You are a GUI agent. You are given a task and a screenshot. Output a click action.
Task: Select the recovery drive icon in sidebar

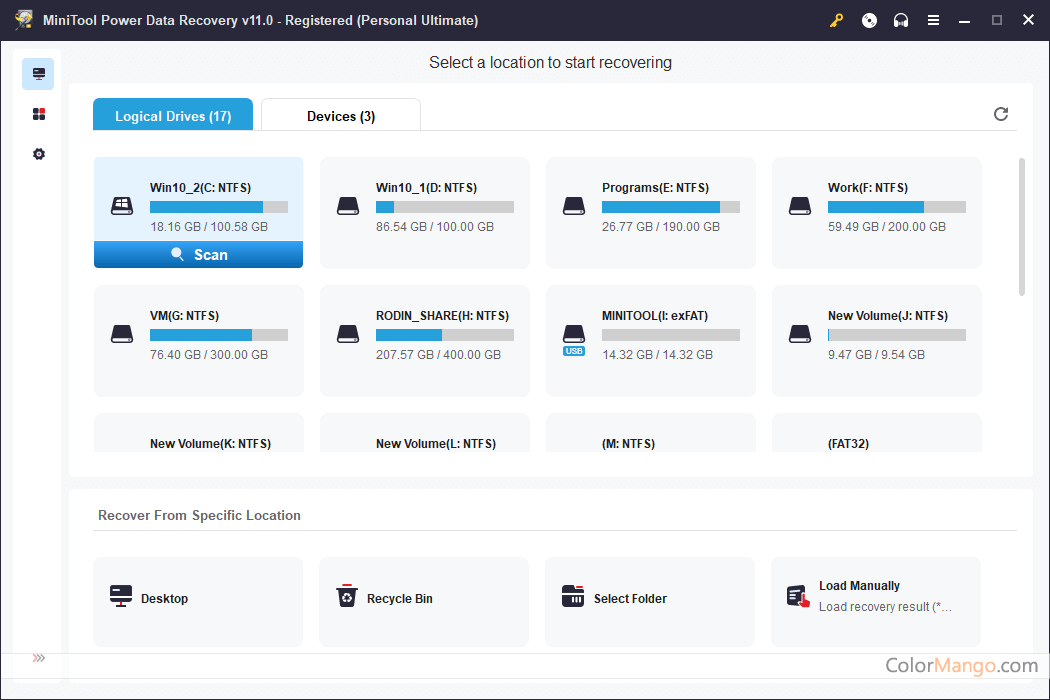(39, 74)
